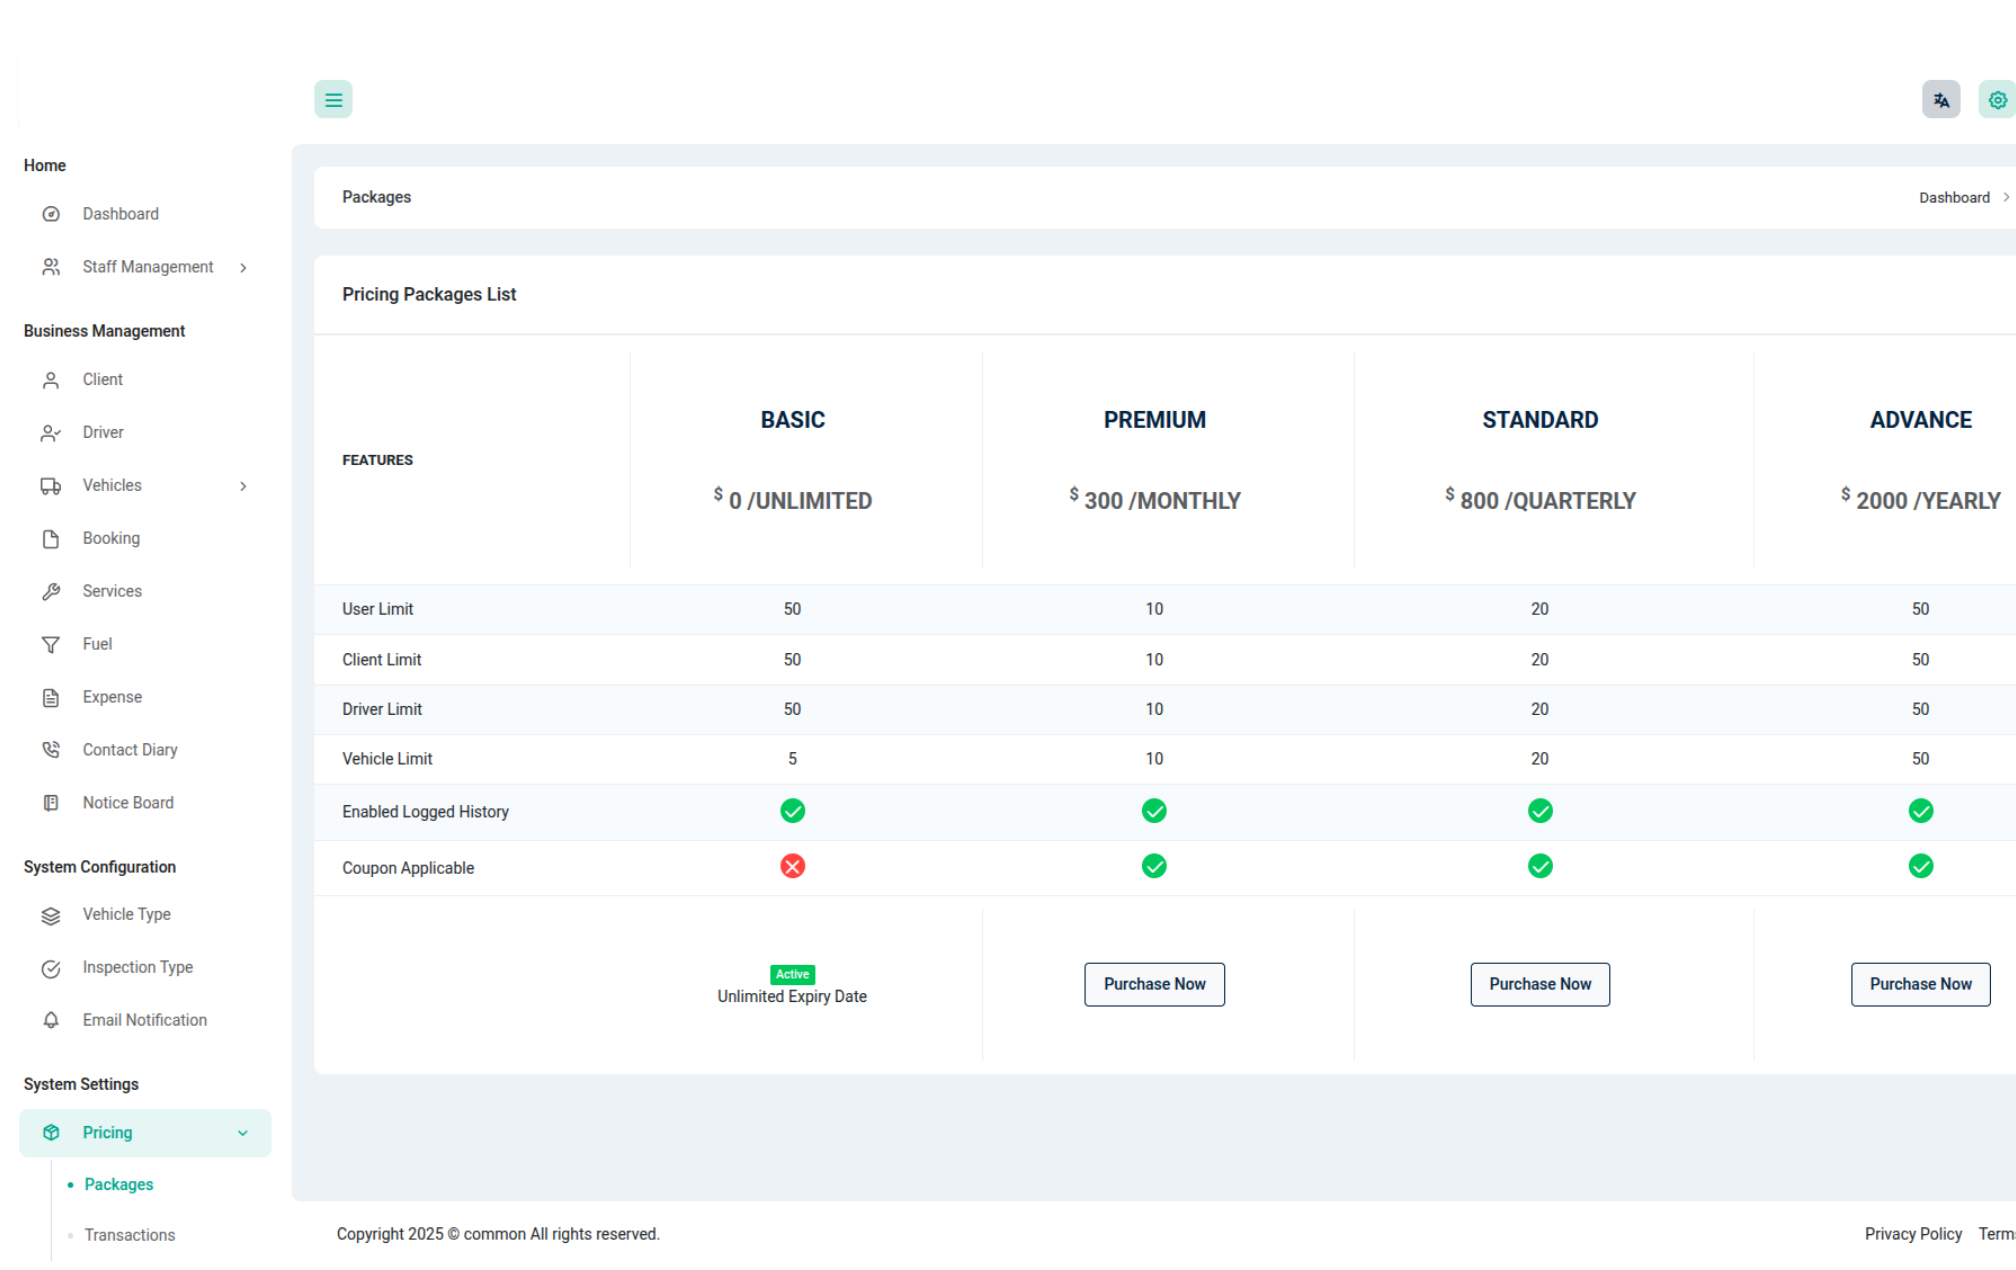The width and height of the screenshot is (2016, 1270).
Task: Open Email Notification via bell icon
Action: pos(51,1020)
